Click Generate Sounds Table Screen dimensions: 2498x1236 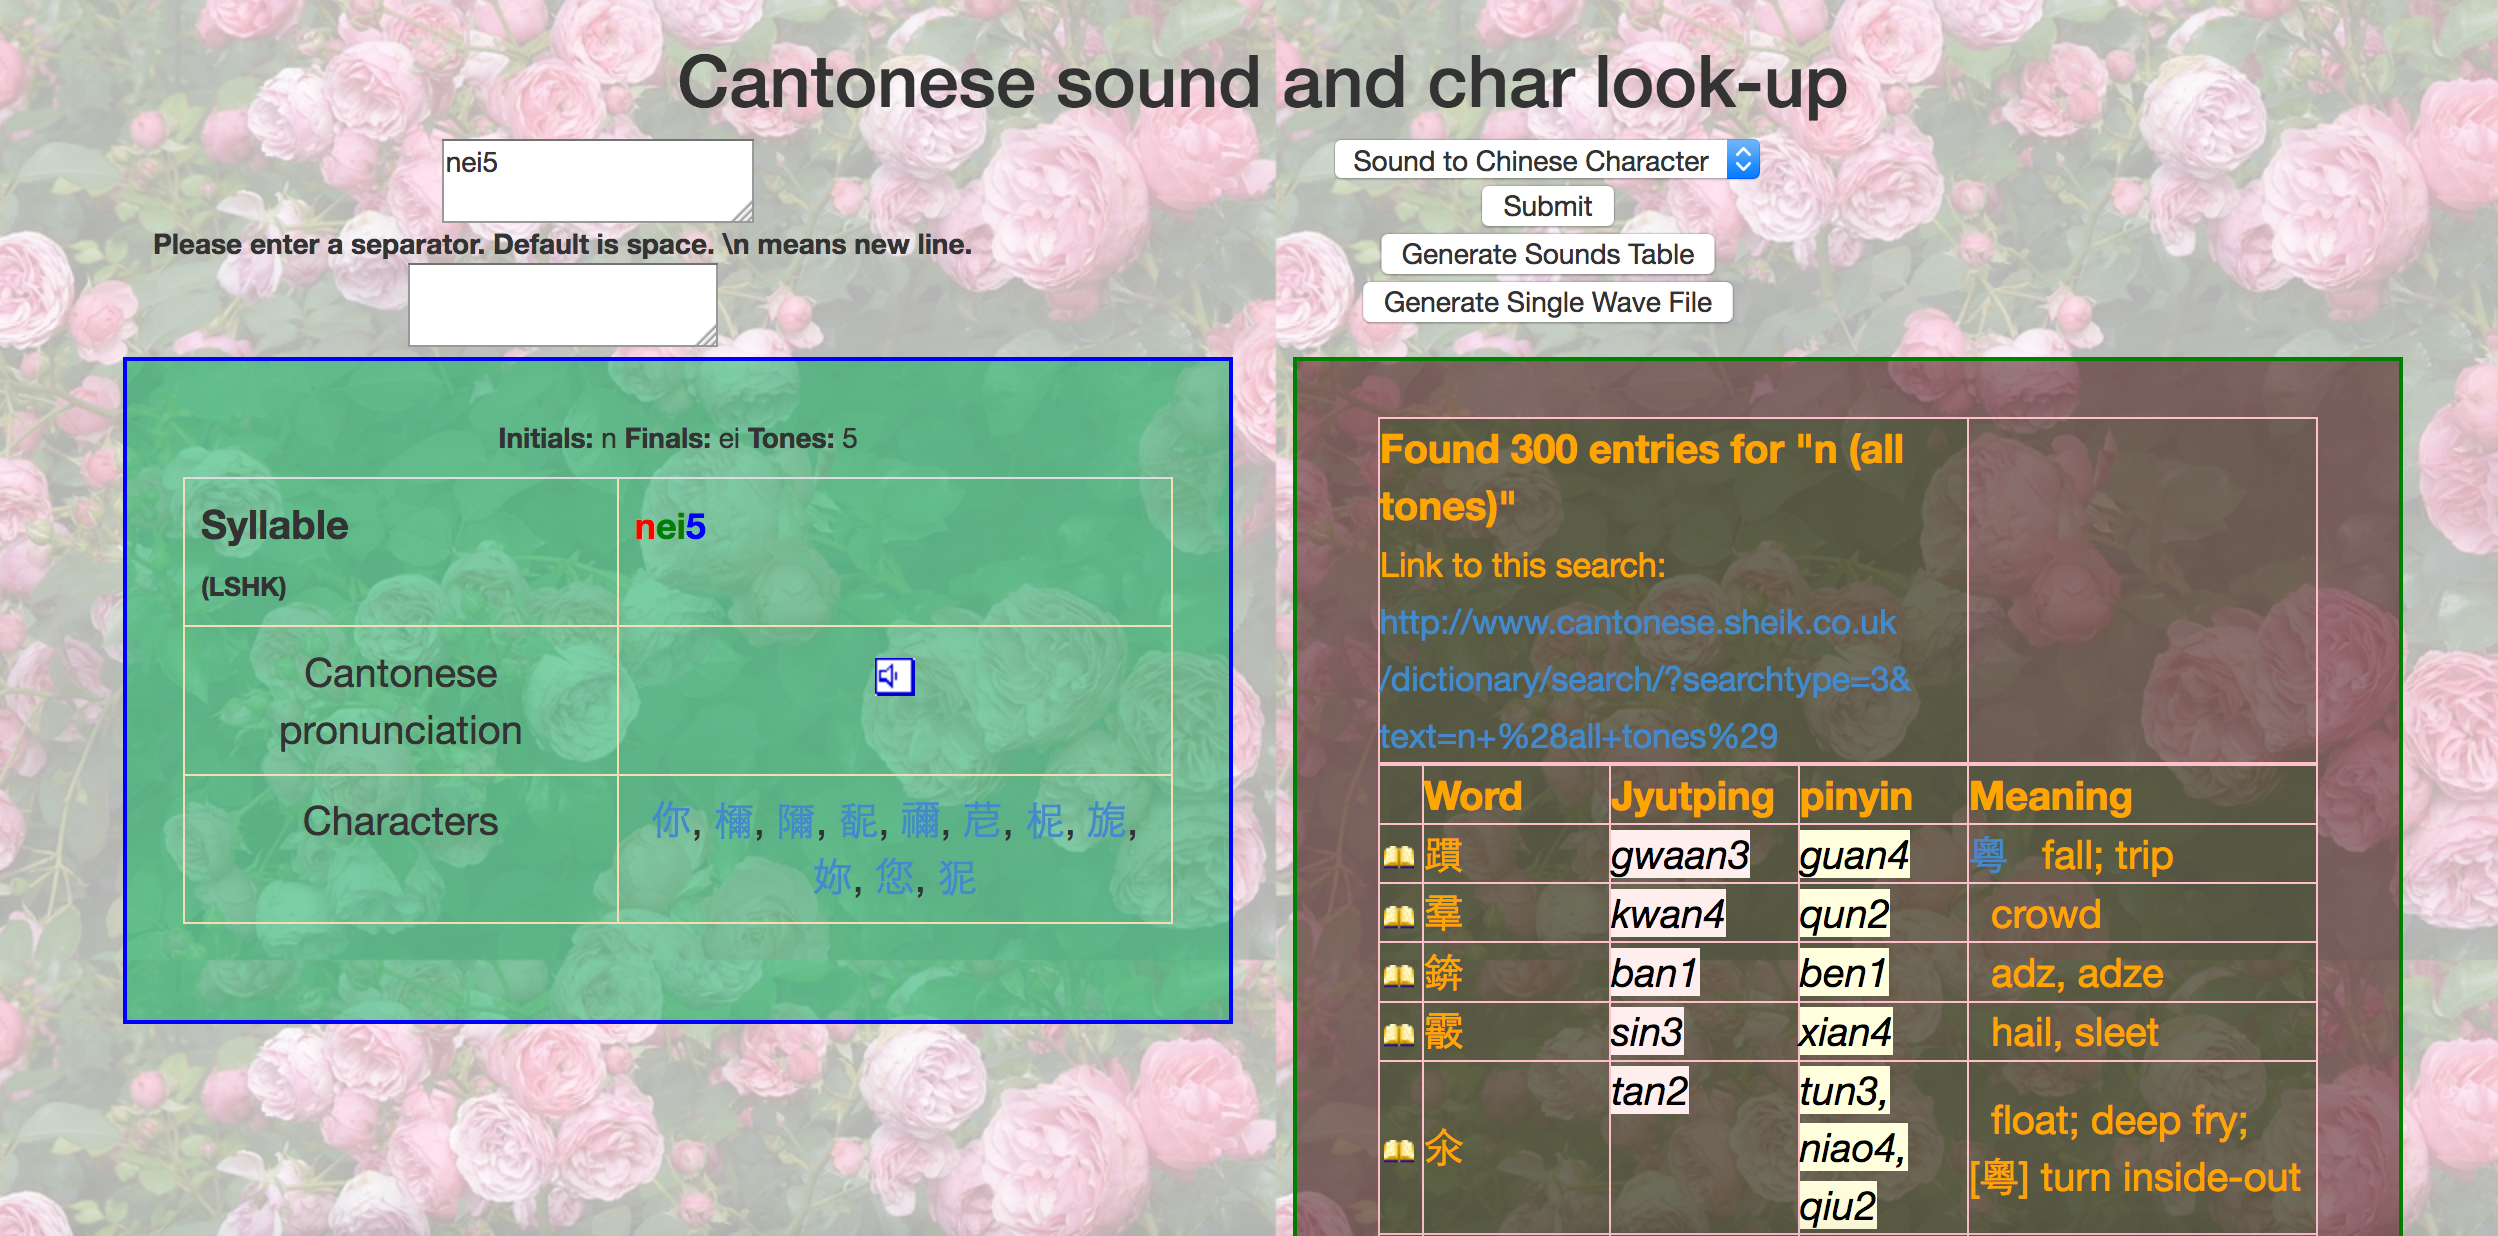1548,254
